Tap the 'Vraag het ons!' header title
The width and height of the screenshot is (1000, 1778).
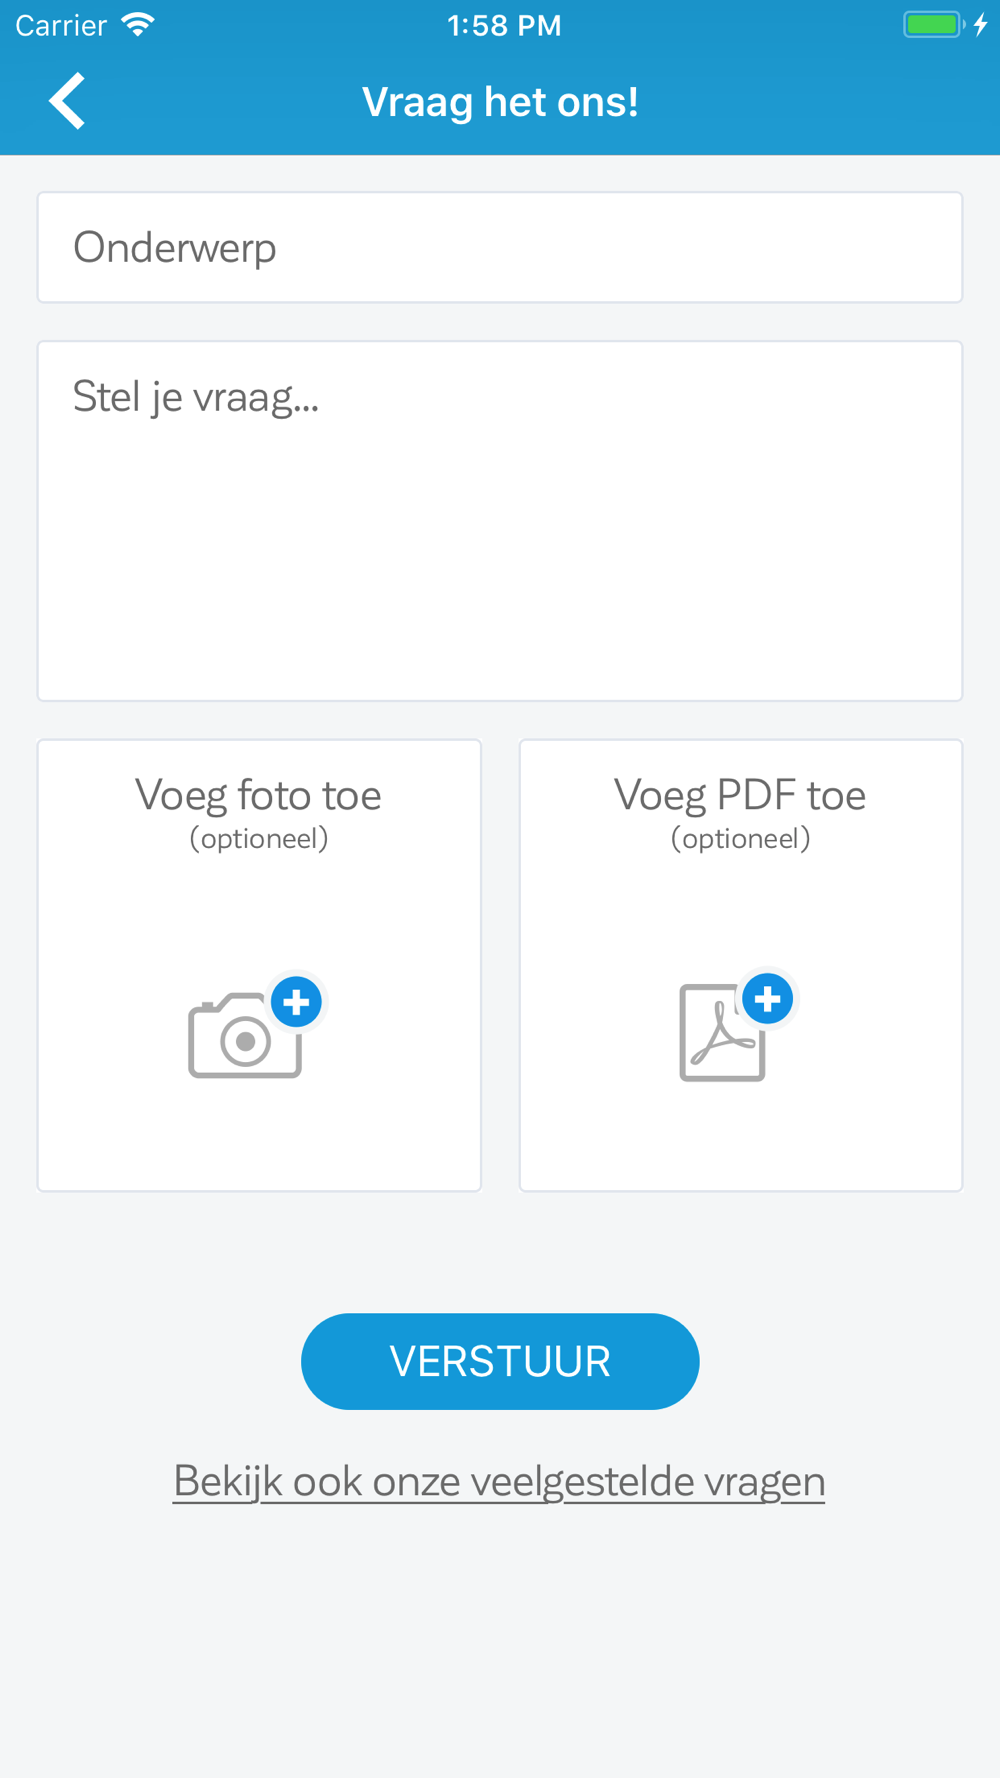pos(500,102)
